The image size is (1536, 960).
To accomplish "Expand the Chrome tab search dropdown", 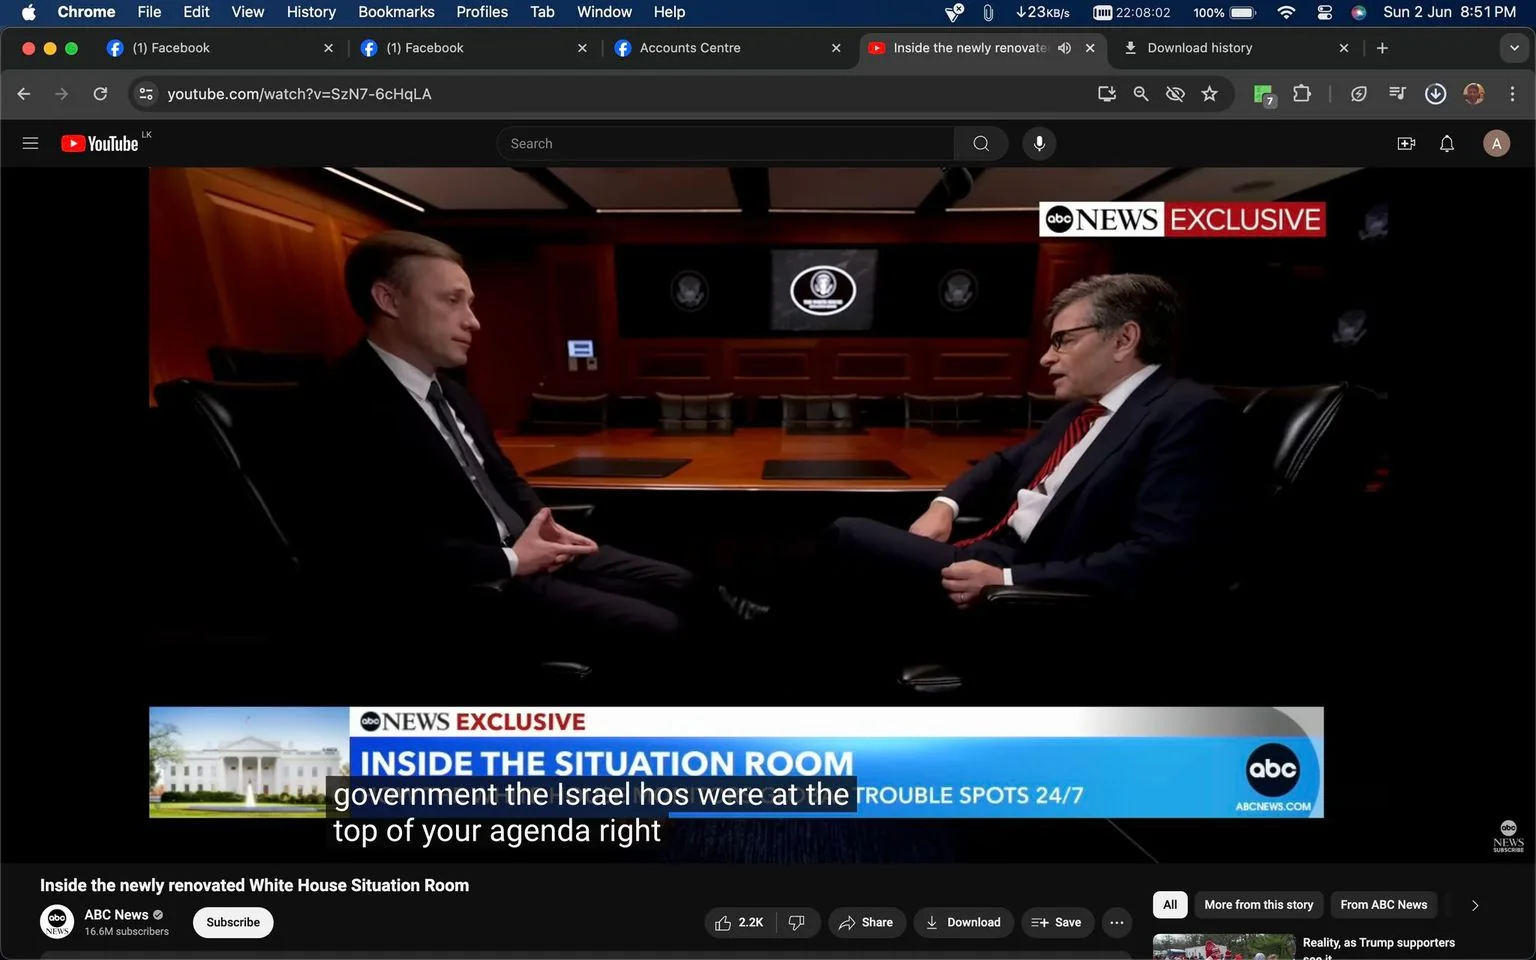I will pos(1514,48).
